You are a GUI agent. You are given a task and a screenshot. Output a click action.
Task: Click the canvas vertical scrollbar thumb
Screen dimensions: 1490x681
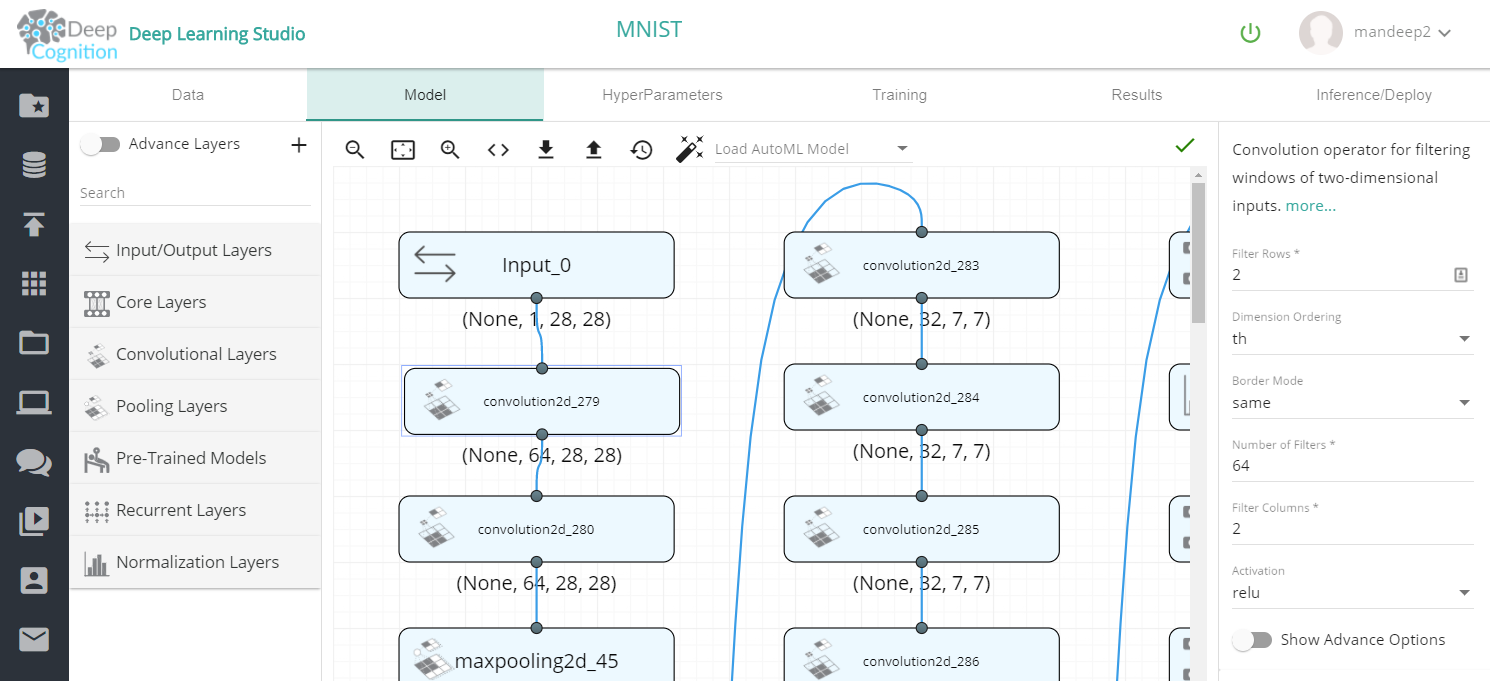1198,253
